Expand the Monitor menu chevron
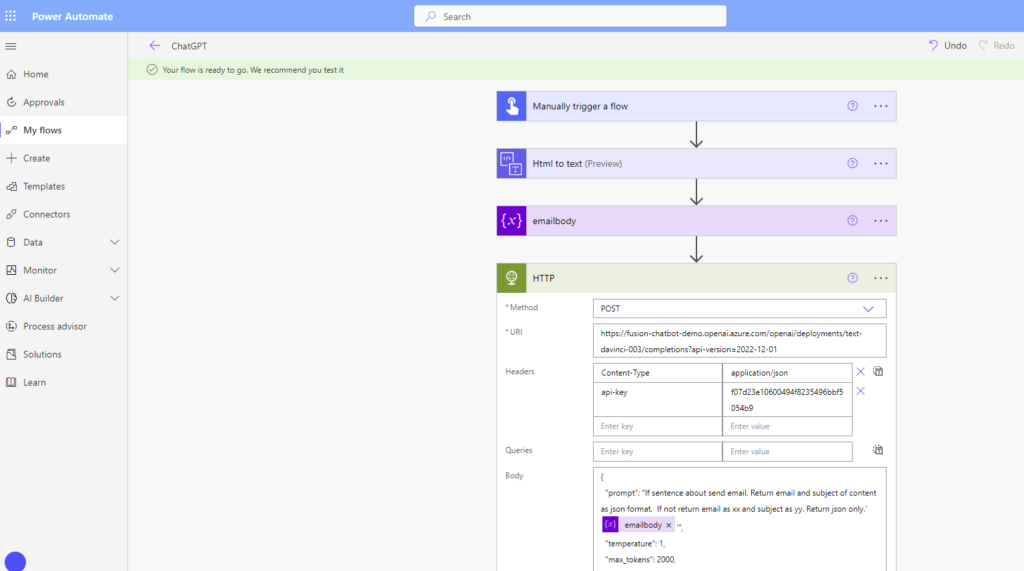 pyautogui.click(x=114, y=270)
